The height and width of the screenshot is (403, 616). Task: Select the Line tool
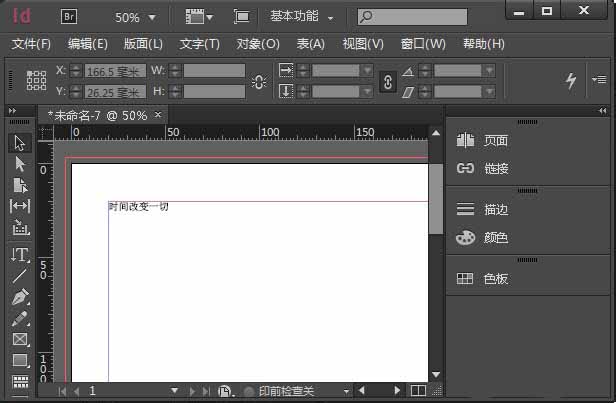coord(20,276)
